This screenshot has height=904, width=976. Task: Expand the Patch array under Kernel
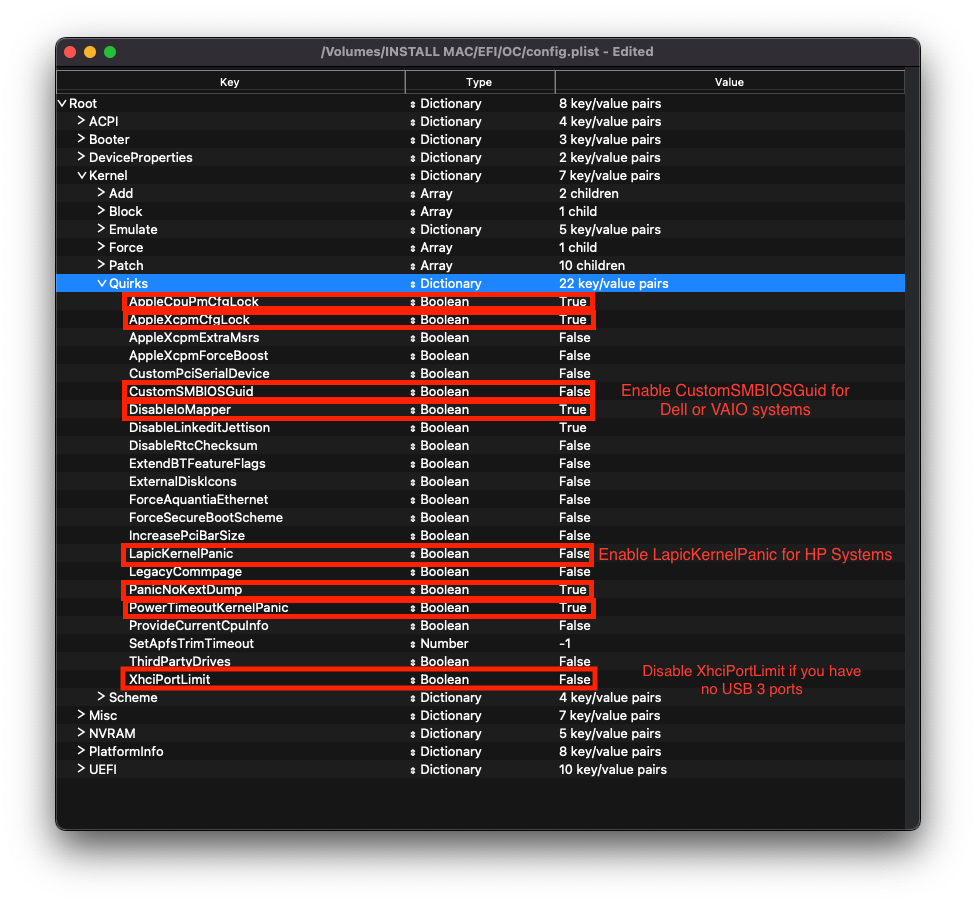click(101, 265)
